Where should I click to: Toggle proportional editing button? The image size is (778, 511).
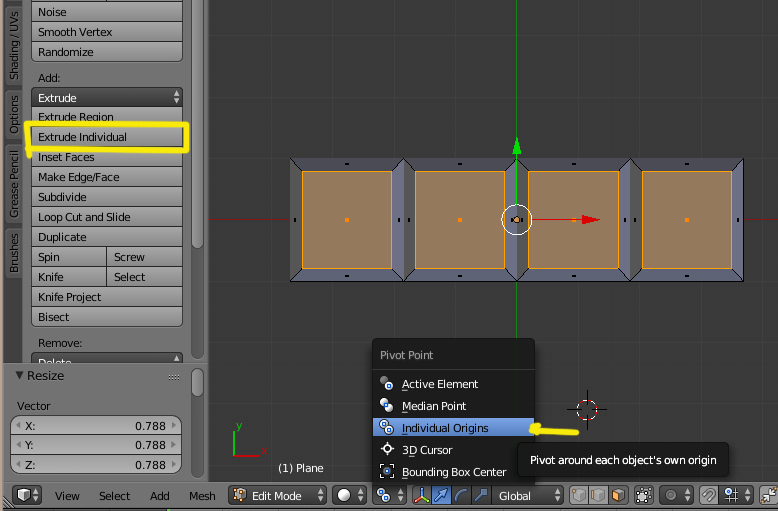(x=674, y=495)
